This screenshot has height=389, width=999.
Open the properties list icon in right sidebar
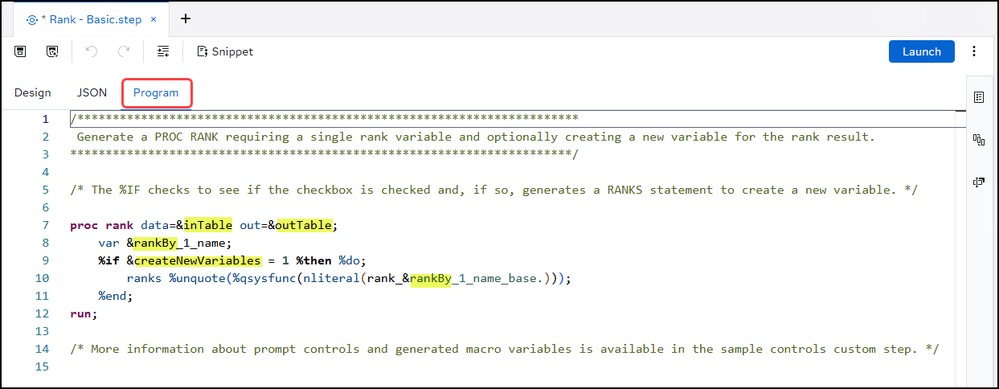979,97
